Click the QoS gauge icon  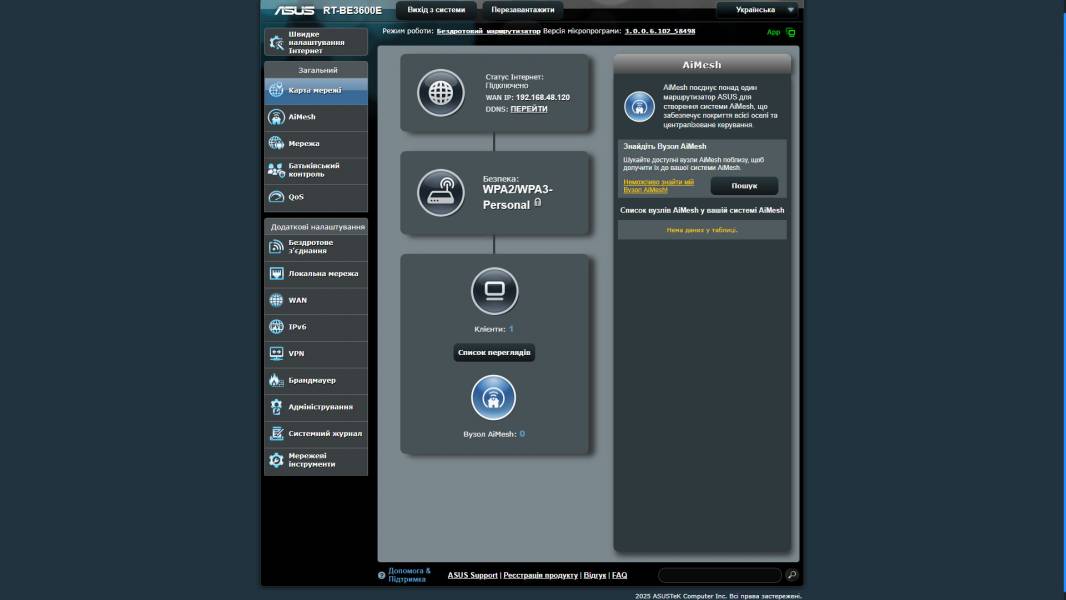tap(276, 196)
